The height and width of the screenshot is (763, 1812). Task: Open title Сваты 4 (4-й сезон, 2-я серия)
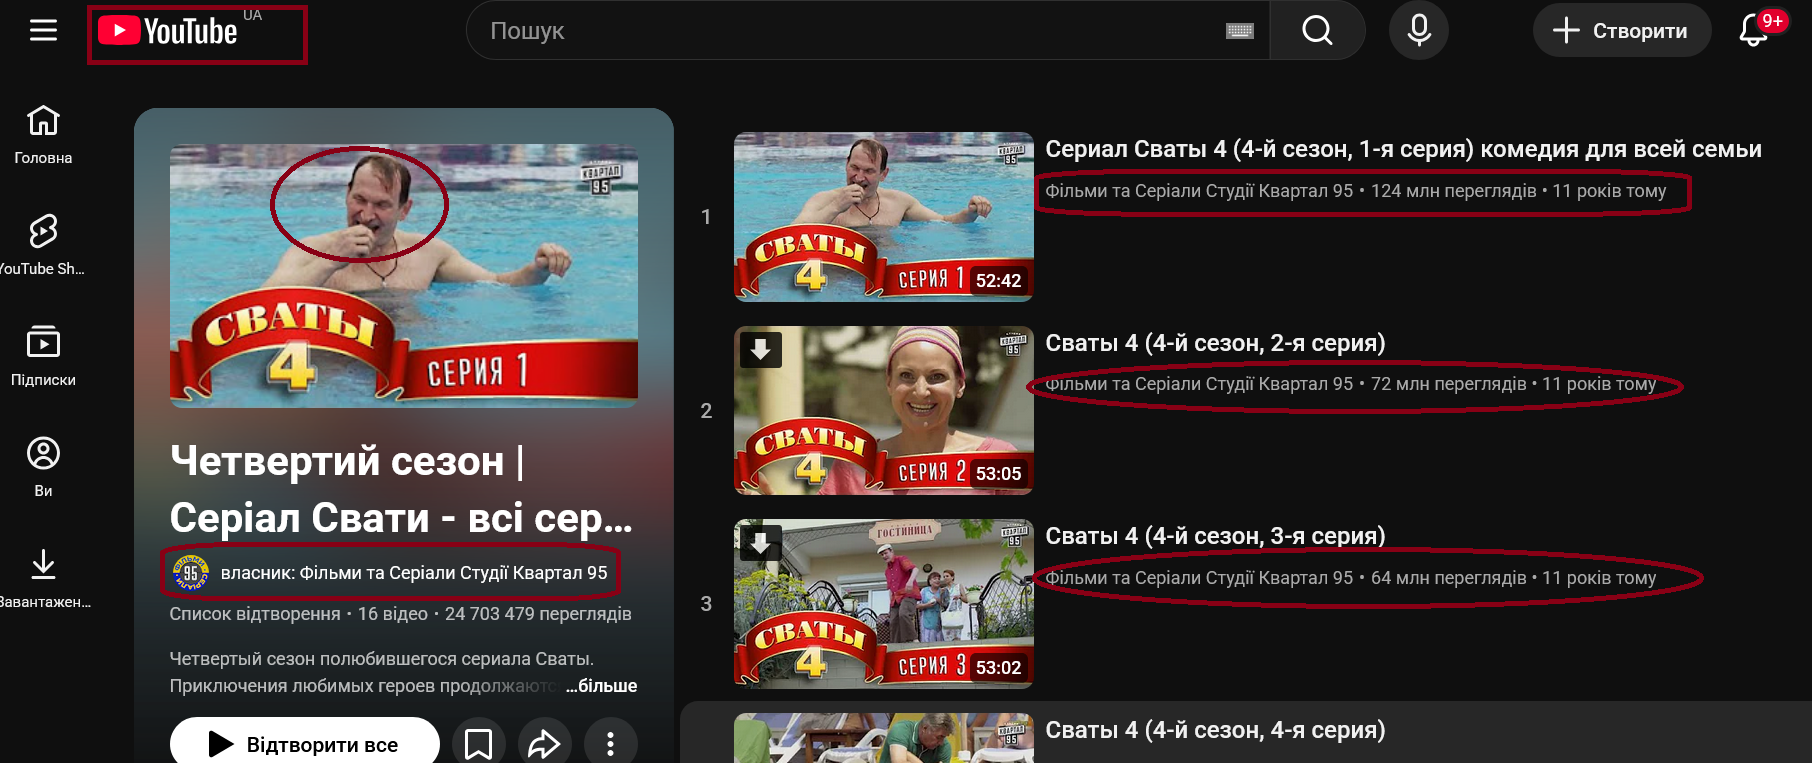(1215, 343)
